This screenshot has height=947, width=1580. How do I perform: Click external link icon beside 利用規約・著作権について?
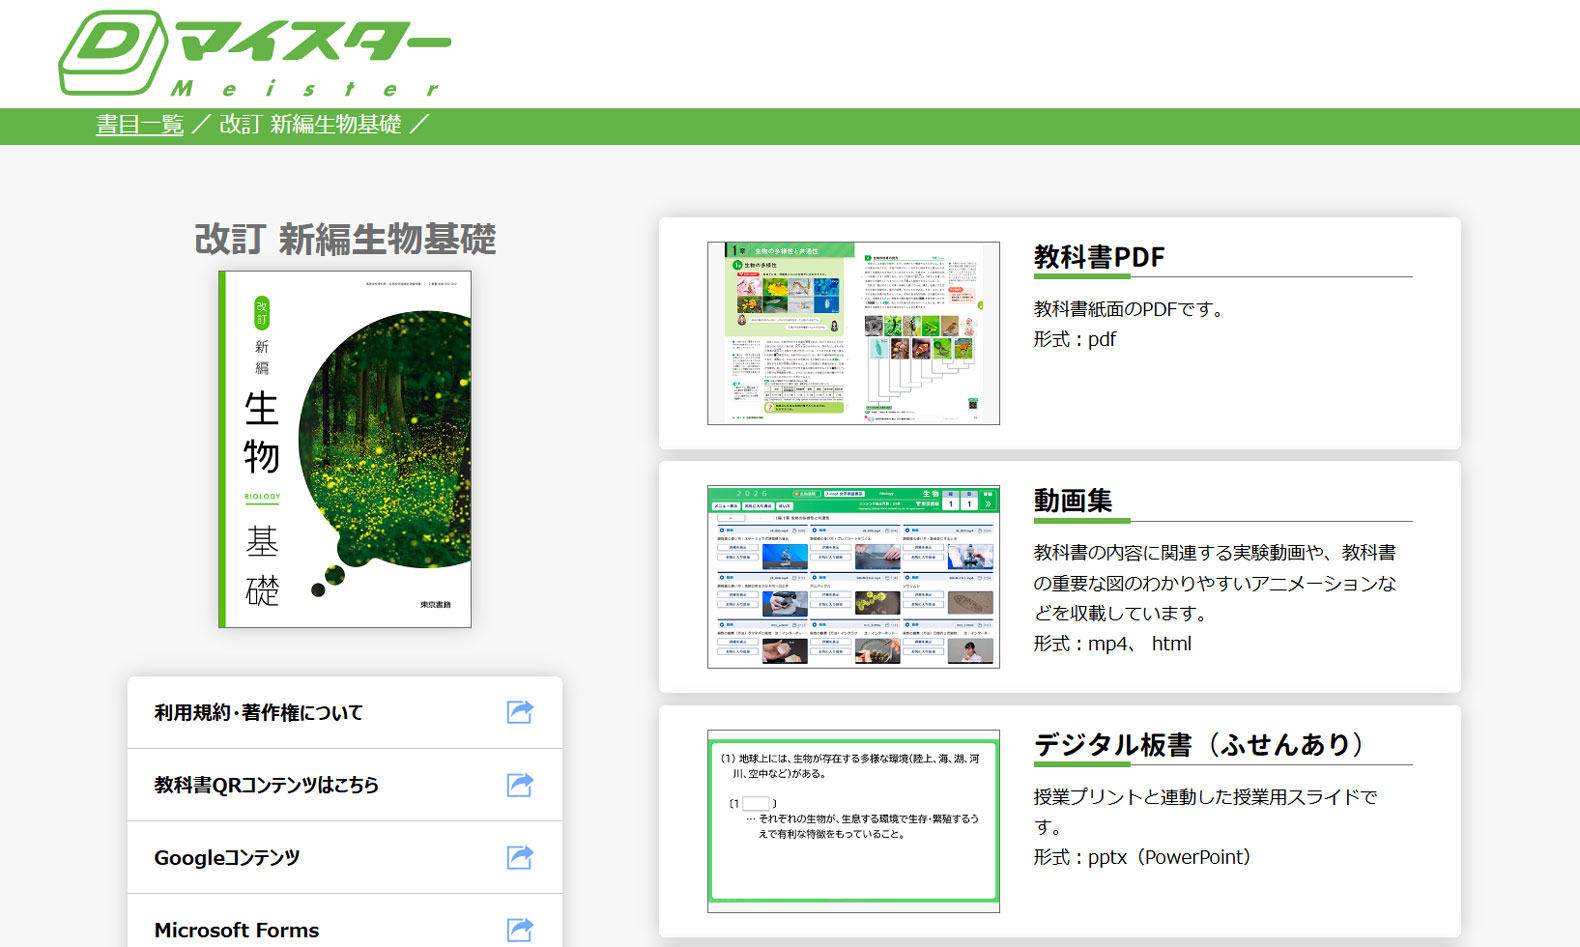point(520,712)
